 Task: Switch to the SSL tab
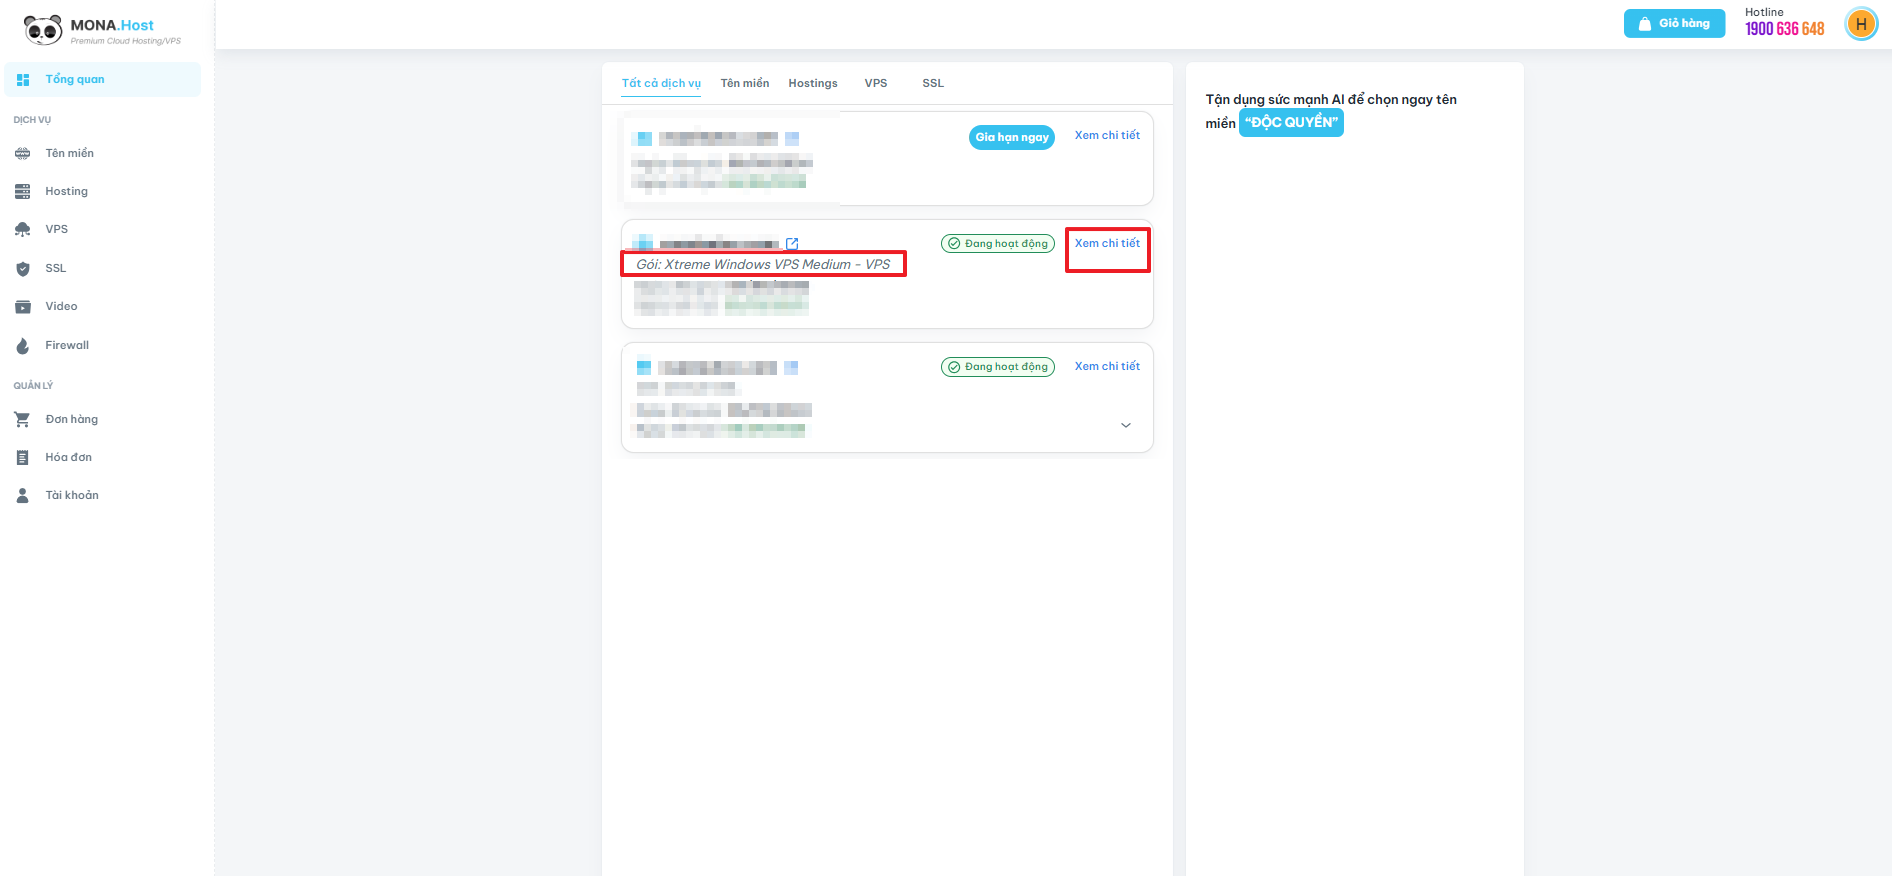933,83
